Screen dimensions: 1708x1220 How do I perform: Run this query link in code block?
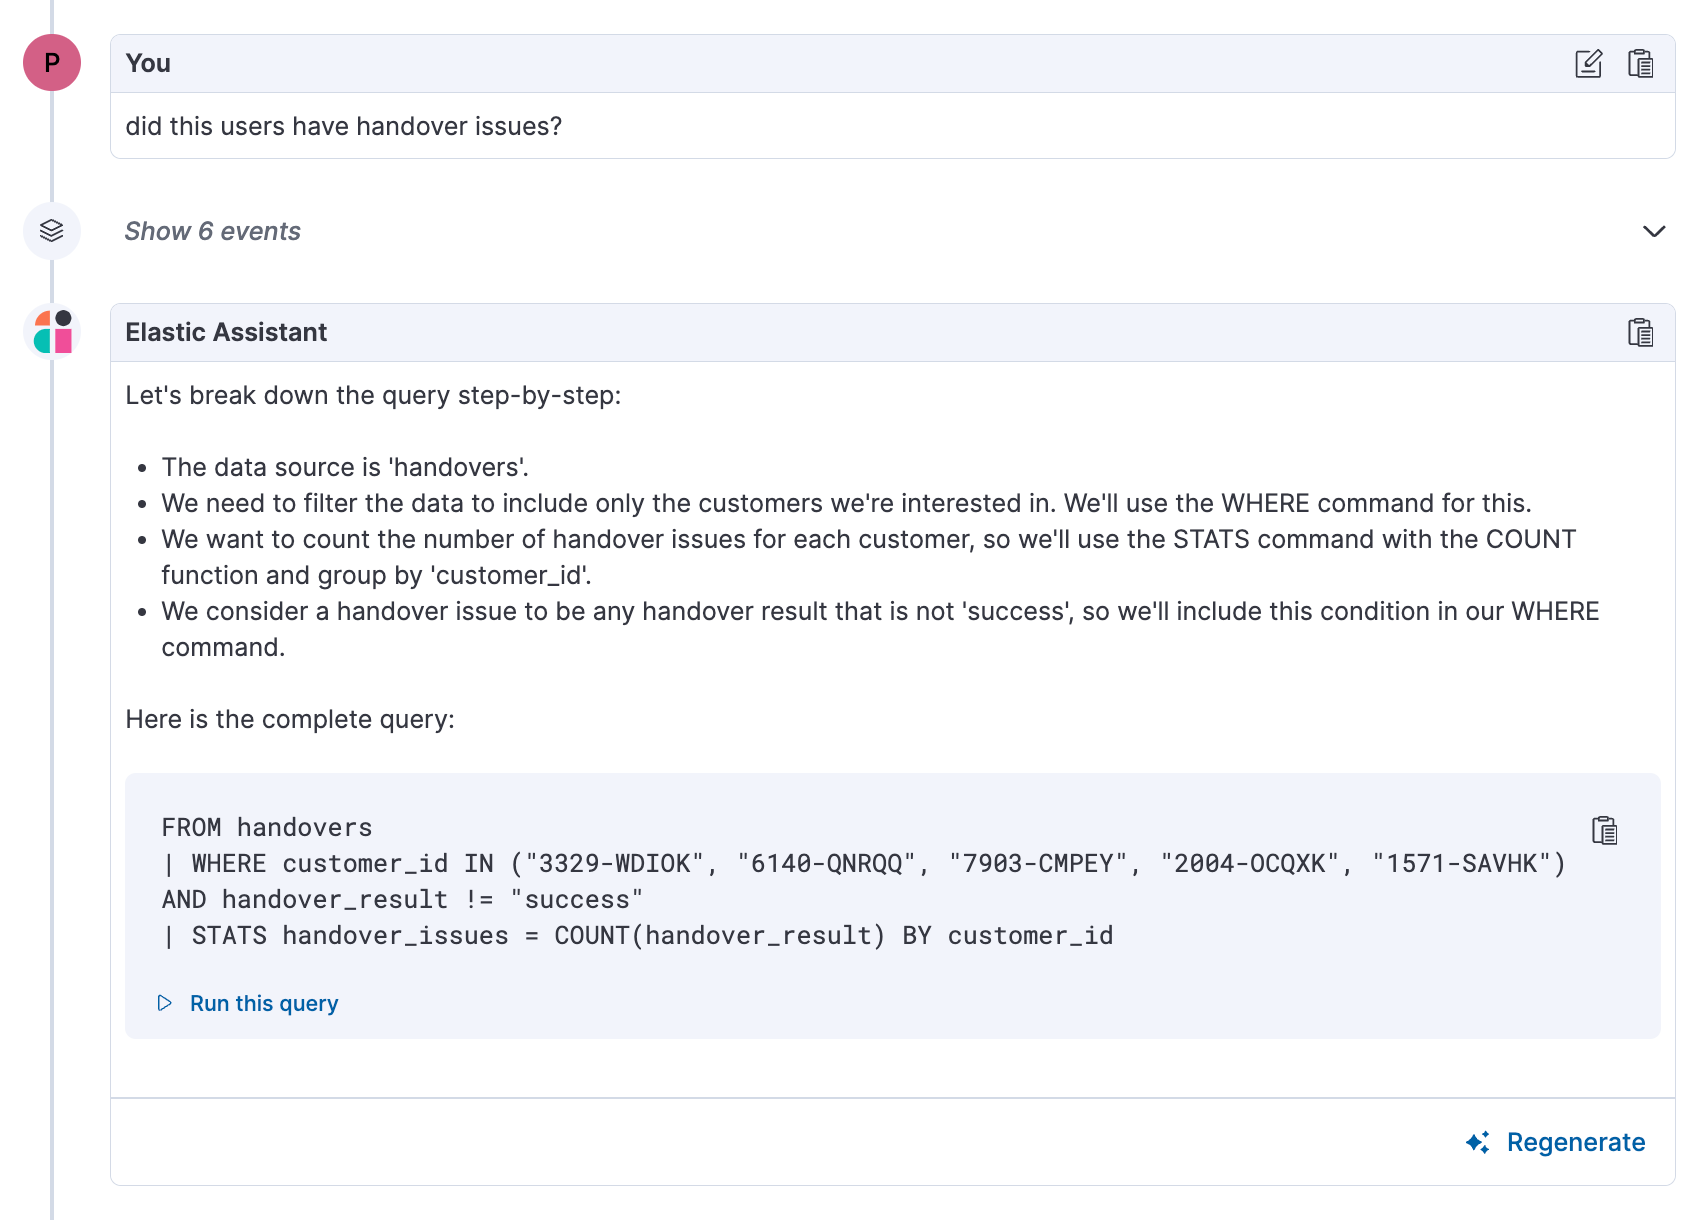(264, 1003)
